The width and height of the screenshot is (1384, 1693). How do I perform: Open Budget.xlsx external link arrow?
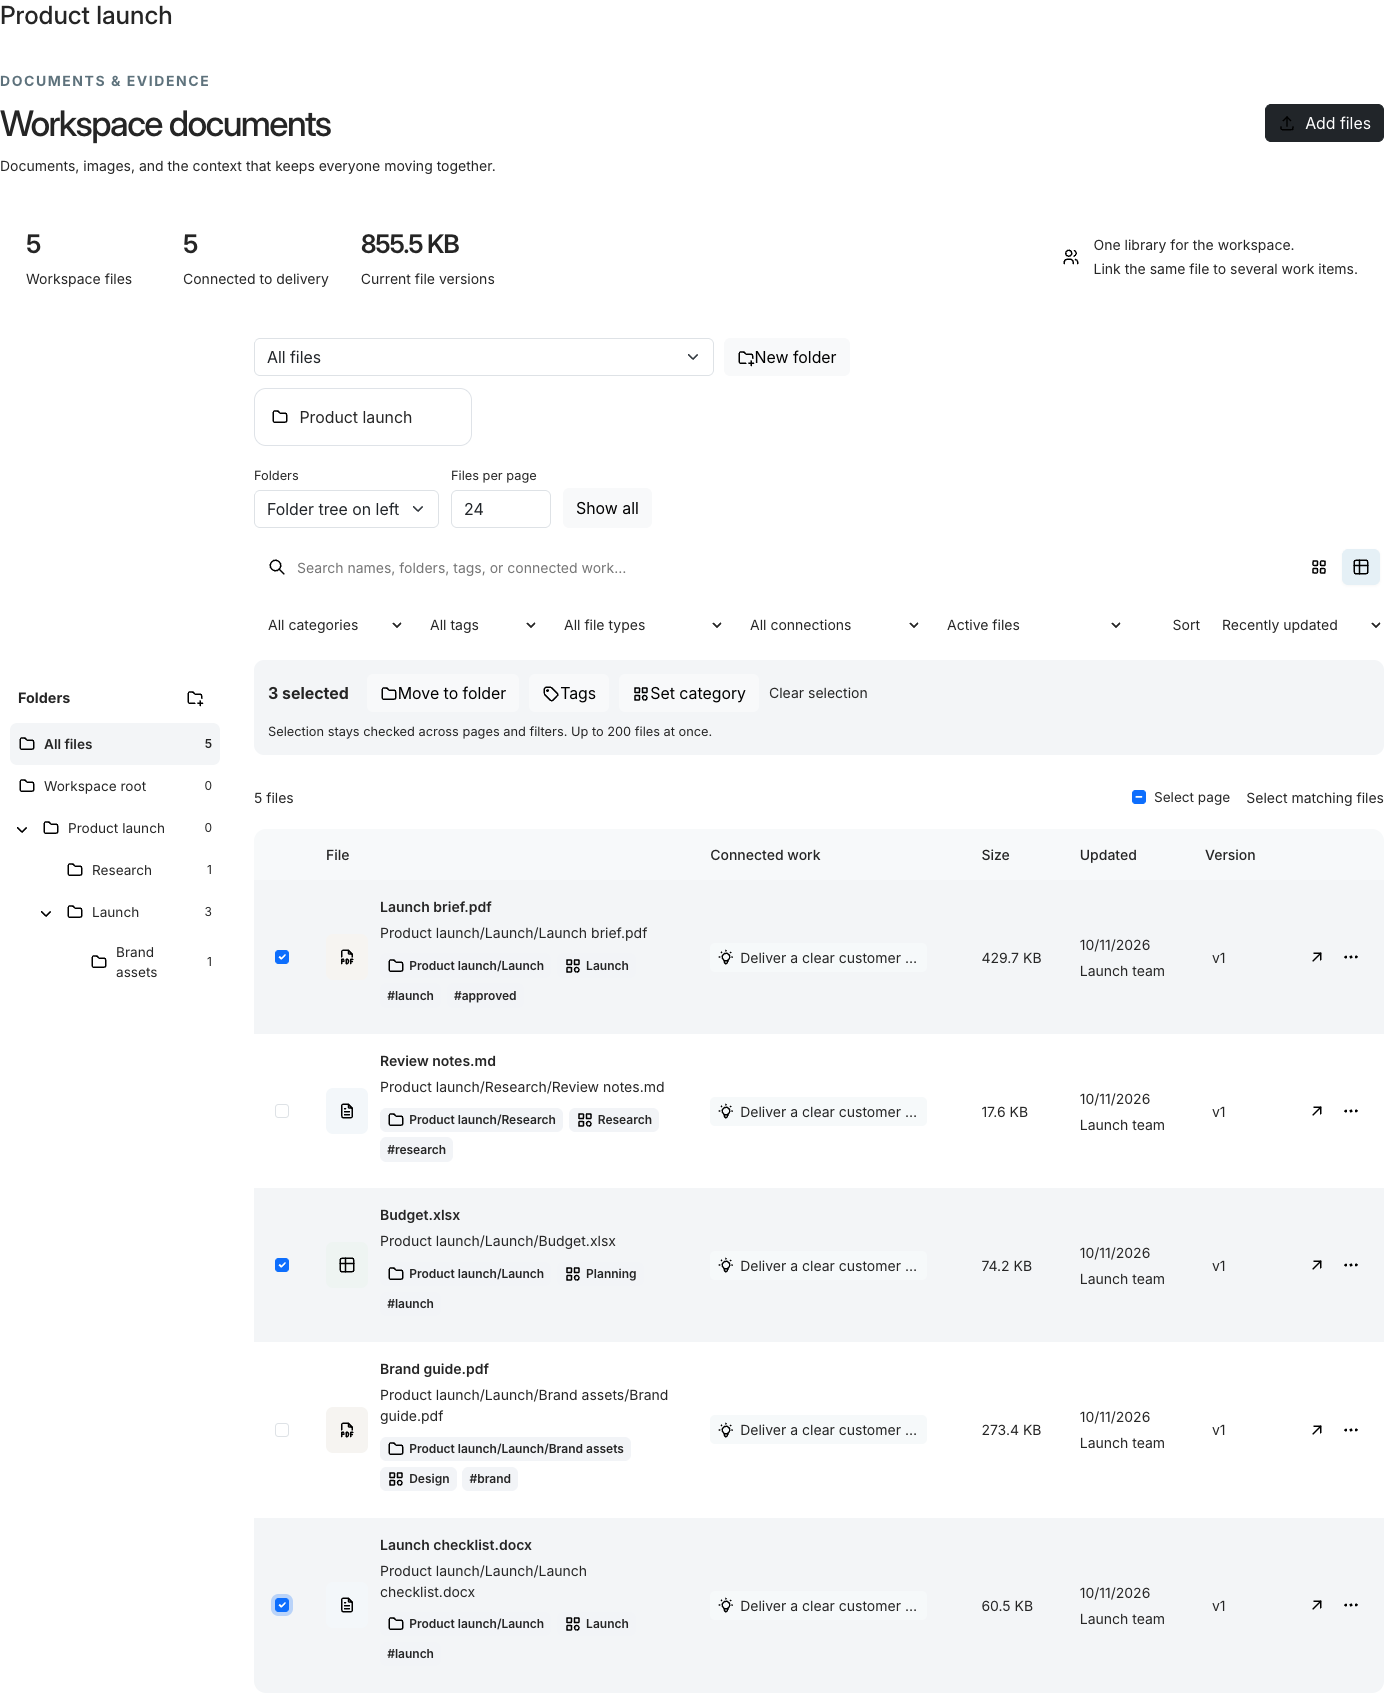pos(1317,1265)
